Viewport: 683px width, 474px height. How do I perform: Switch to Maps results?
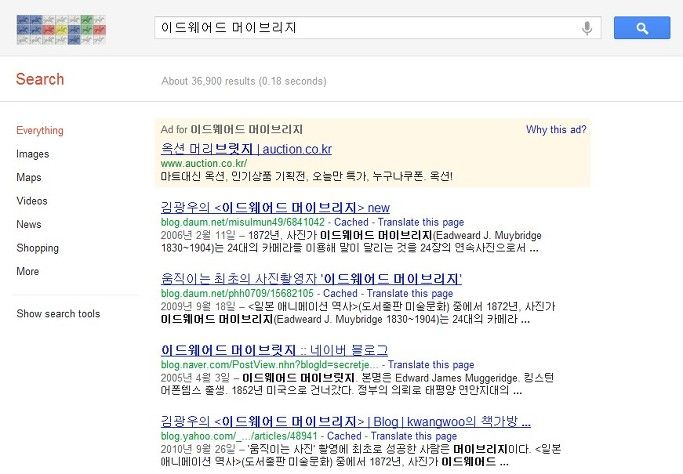(x=29, y=177)
